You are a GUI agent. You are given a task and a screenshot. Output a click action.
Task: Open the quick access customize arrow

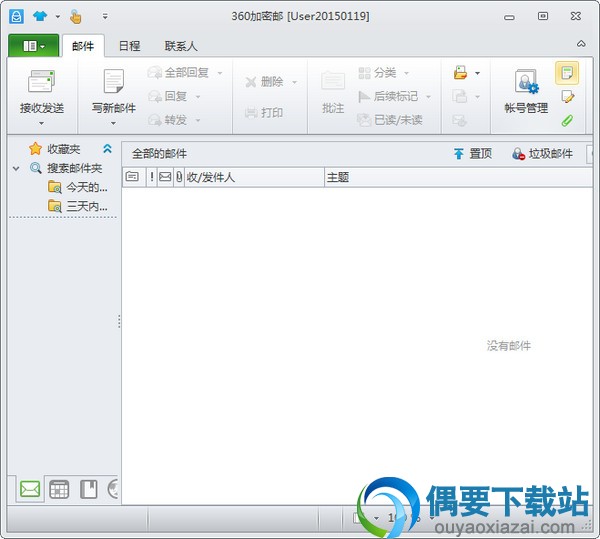click(105, 16)
